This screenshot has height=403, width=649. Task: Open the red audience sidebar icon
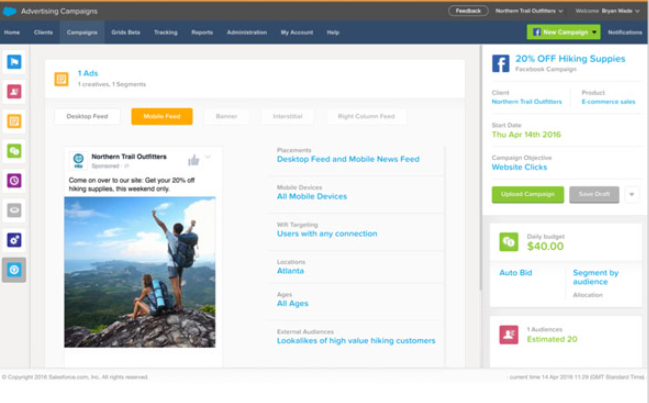(14, 91)
